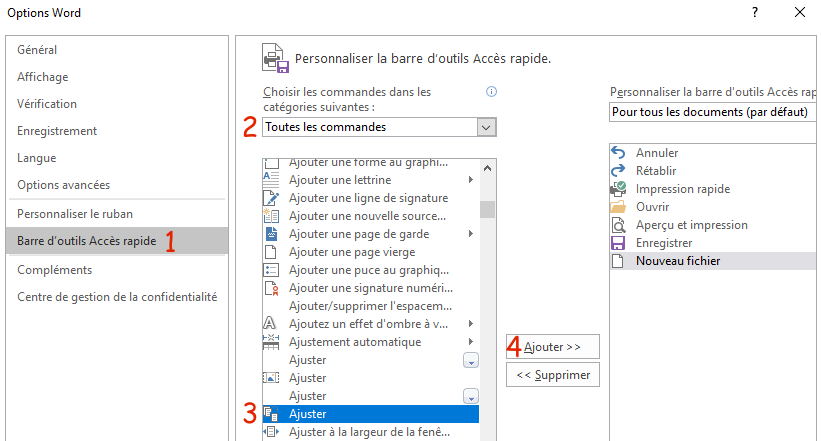Screen dimensions: 821x441
Task: Click the Rétablir redo arrow icon
Action: click(618, 170)
